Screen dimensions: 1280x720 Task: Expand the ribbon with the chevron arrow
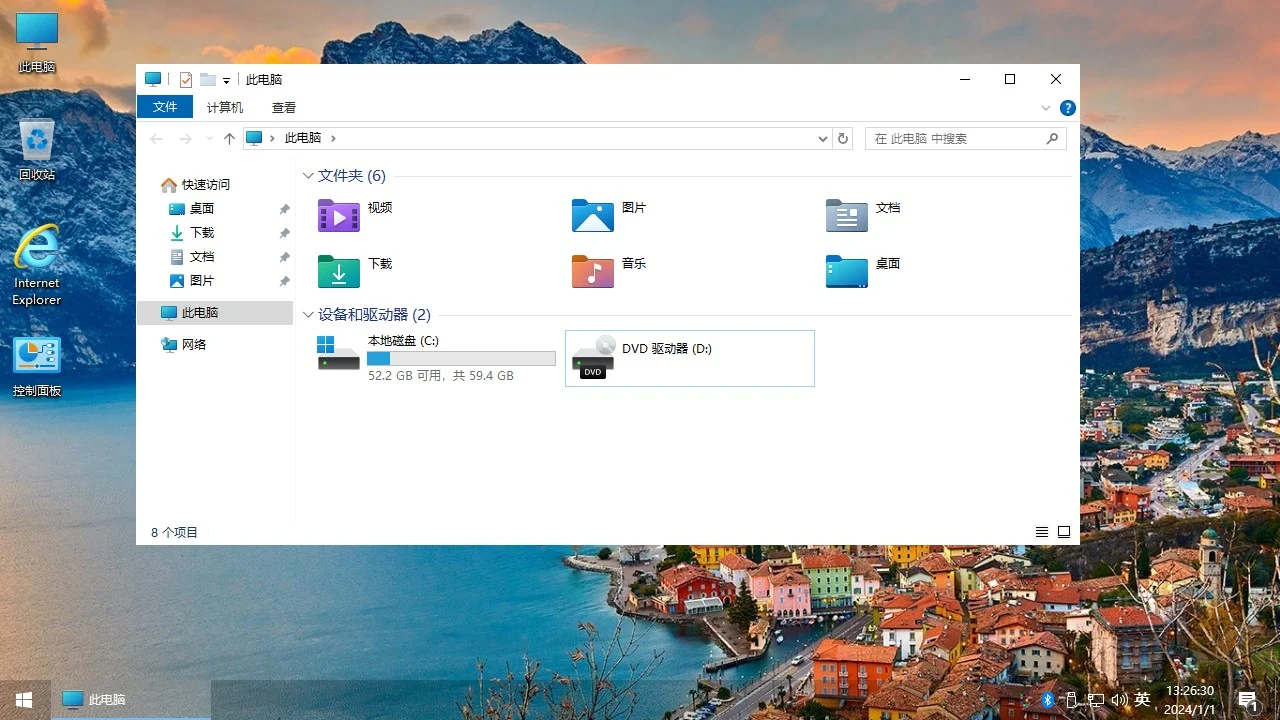tap(1046, 107)
